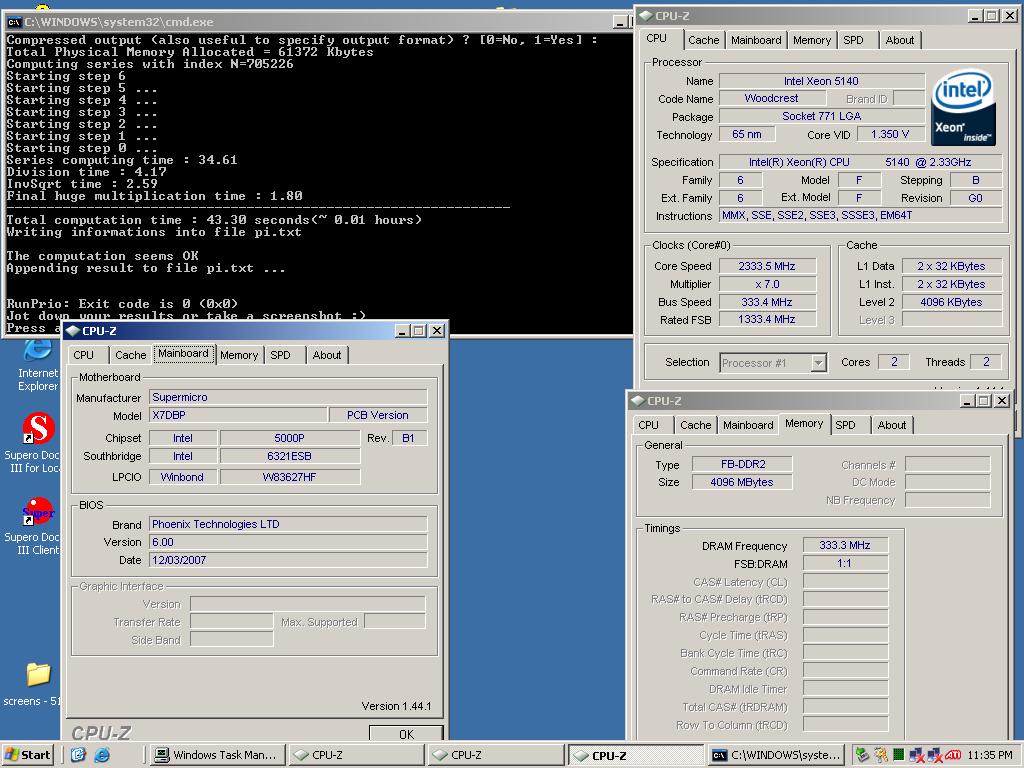Viewport: 1024px width, 768px height.
Task: Switch to the second CPU-Z taskbar button
Action: (495, 755)
